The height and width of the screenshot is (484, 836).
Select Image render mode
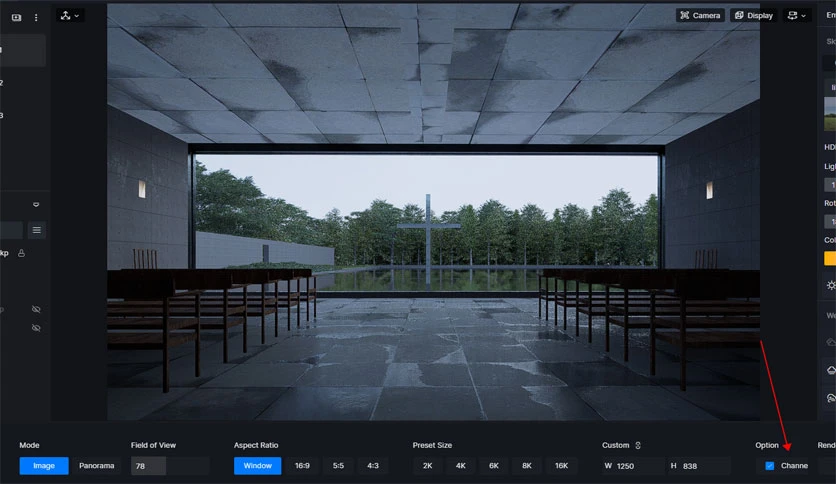(44, 465)
